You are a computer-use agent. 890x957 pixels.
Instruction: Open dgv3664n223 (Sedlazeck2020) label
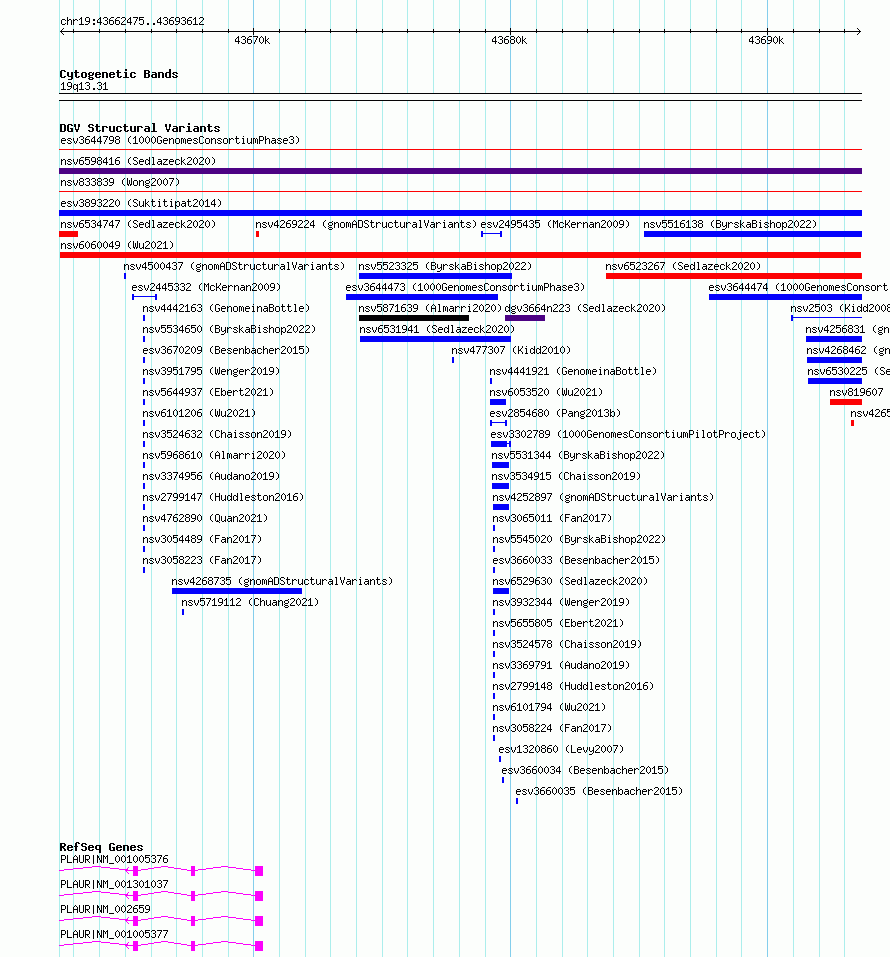click(x=585, y=309)
